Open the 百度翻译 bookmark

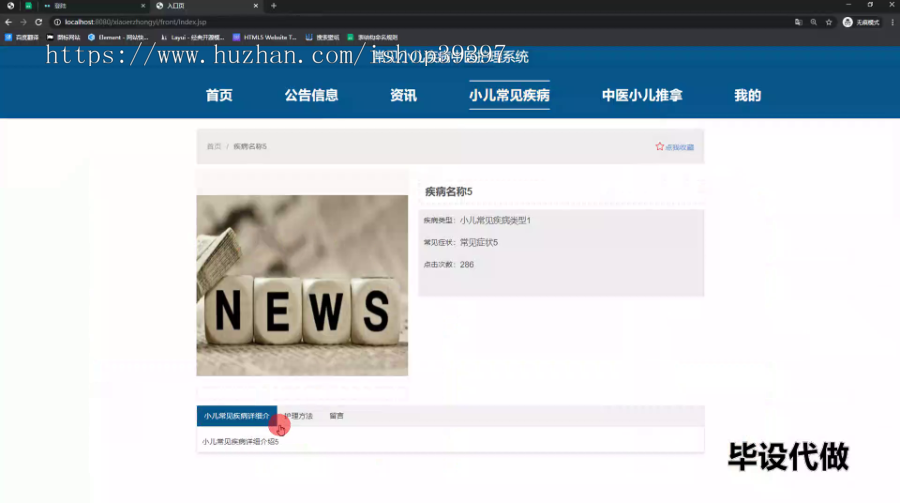(x=22, y=37)
